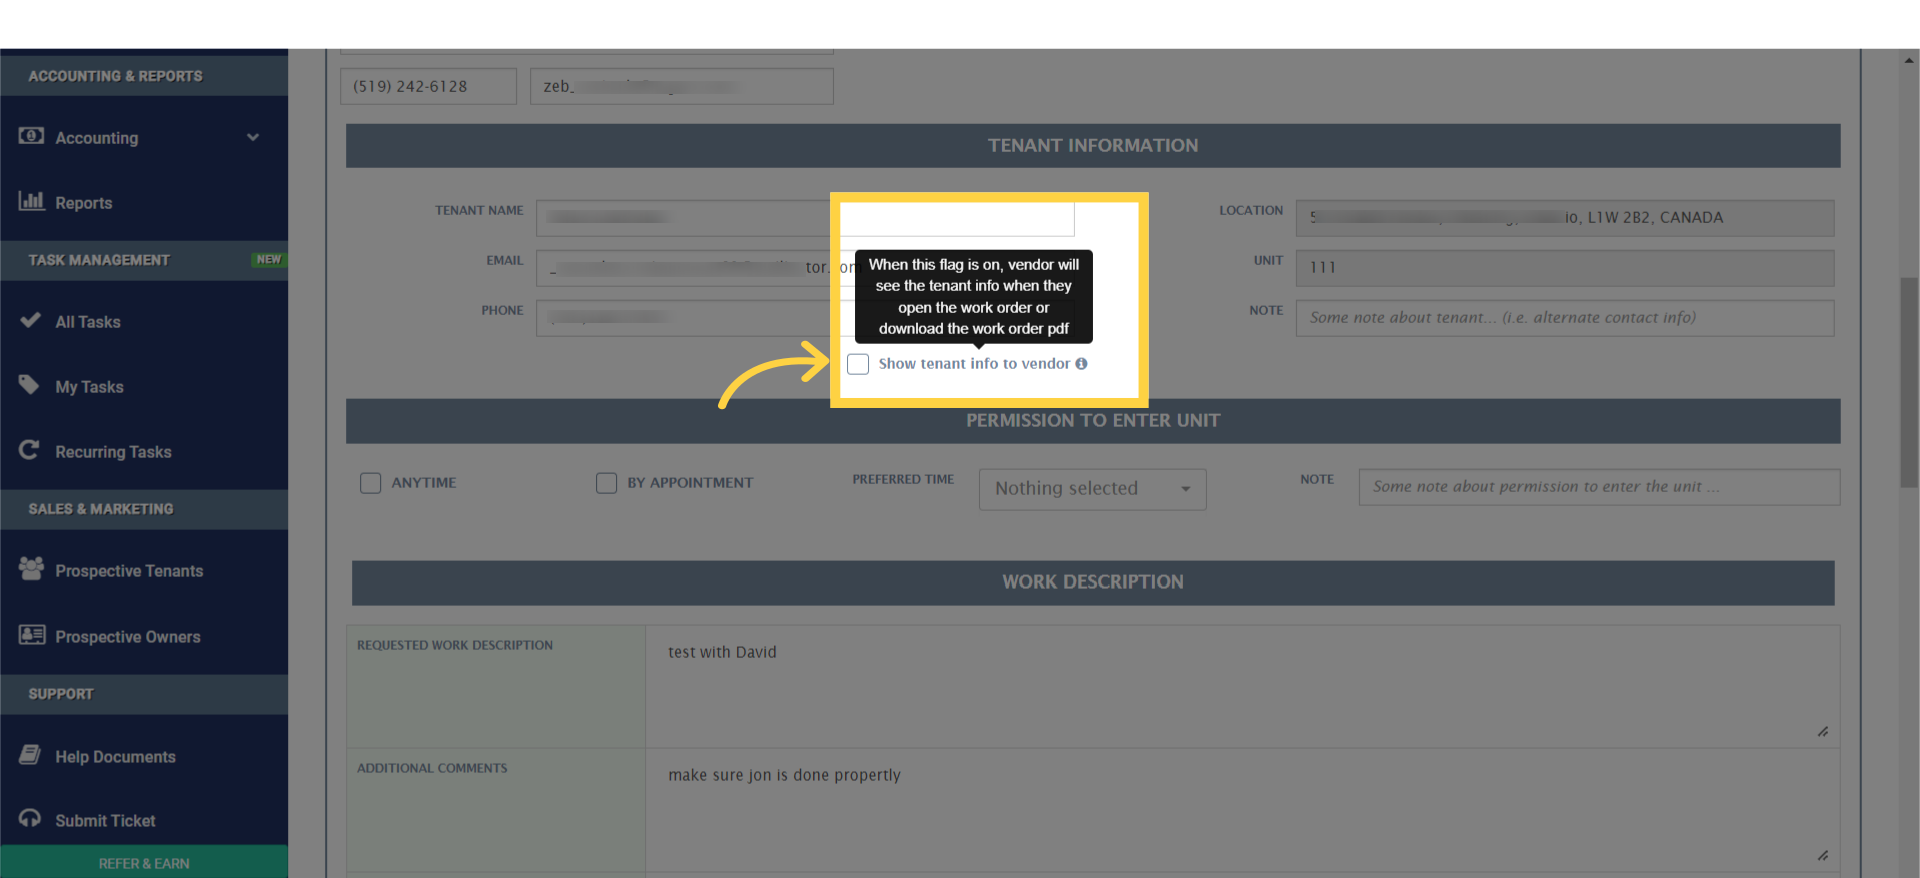
Task: Click the TASK MANAGEMENT sidebar heading
Action: click(x=99, y=260)
